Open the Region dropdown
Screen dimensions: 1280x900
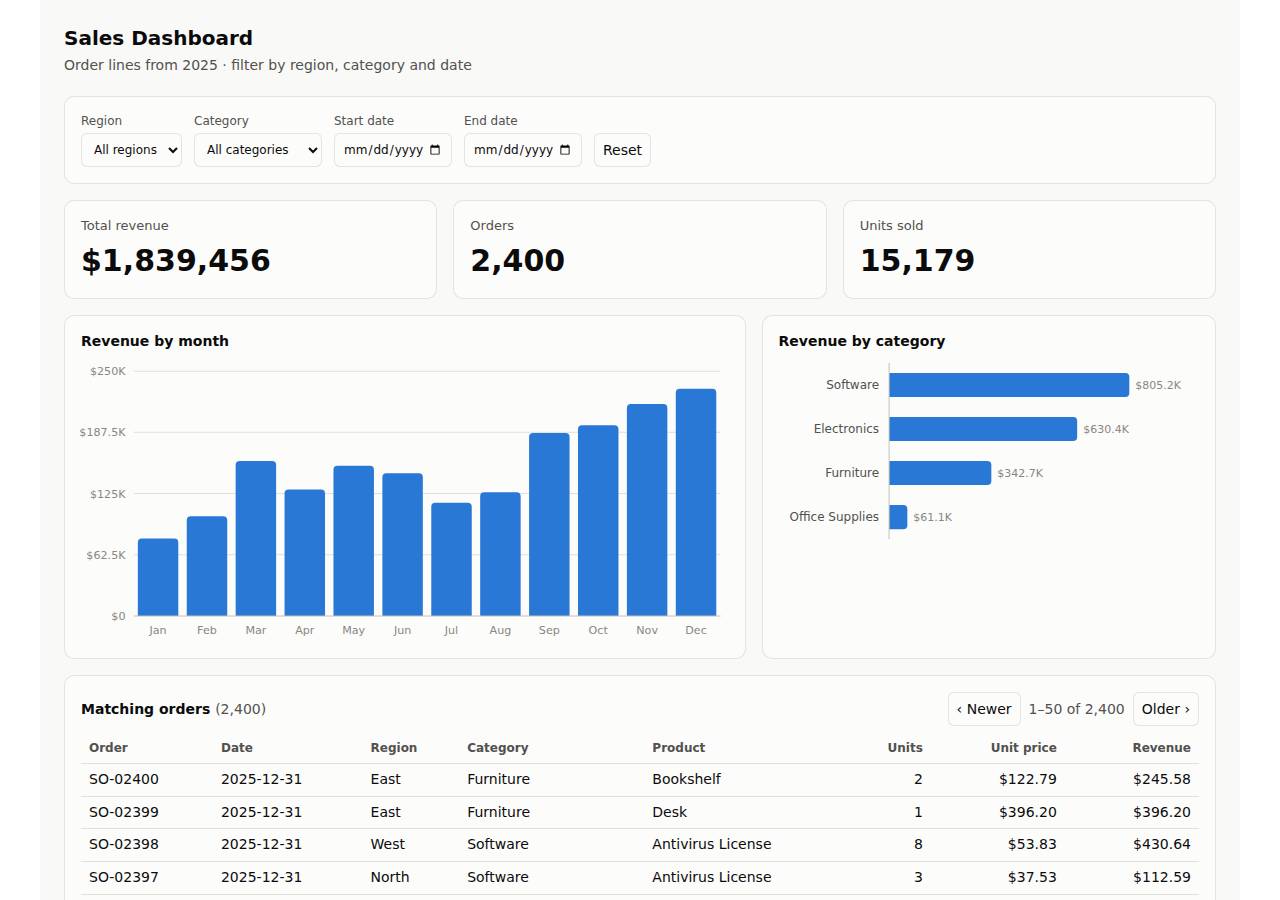point(131,150)
